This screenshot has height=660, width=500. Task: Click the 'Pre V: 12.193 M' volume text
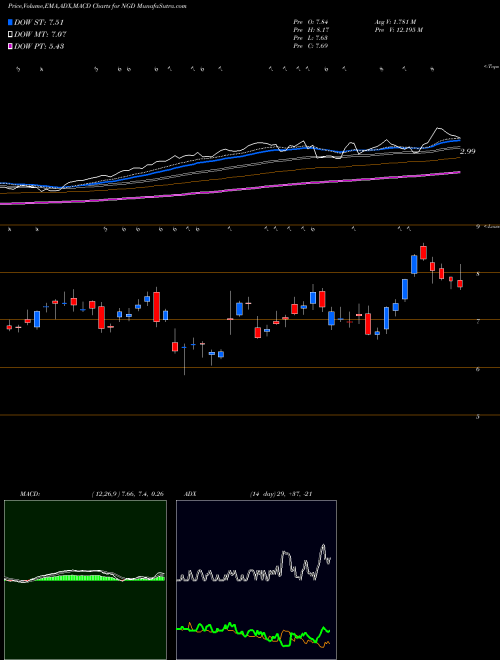[398, 30]
